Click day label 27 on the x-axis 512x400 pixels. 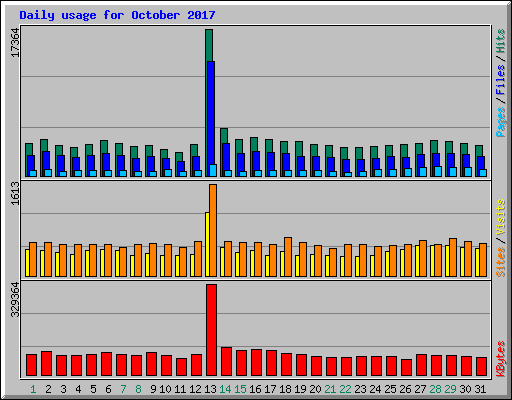[420, 389]
